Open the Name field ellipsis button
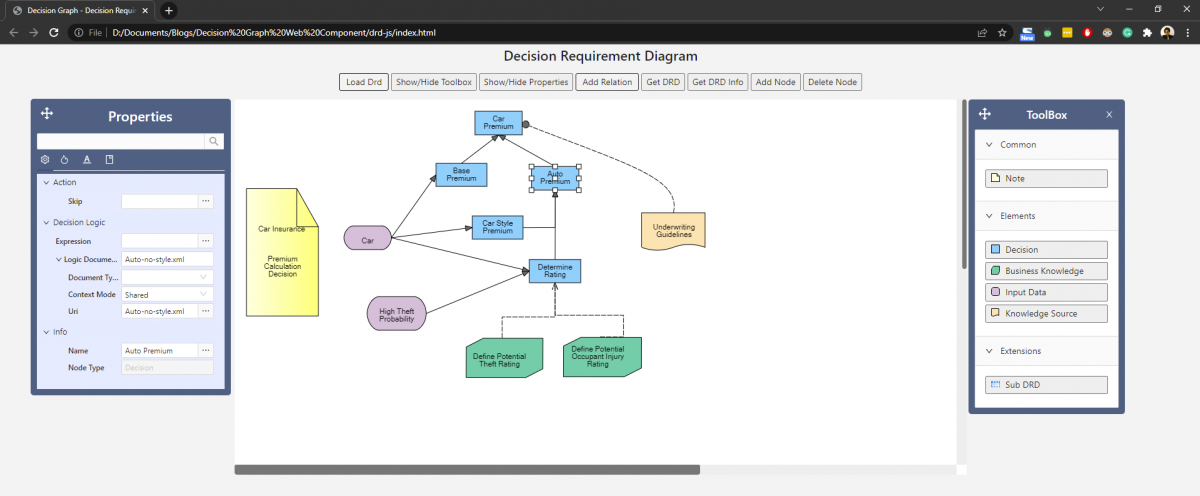 (x=206, y=350)
